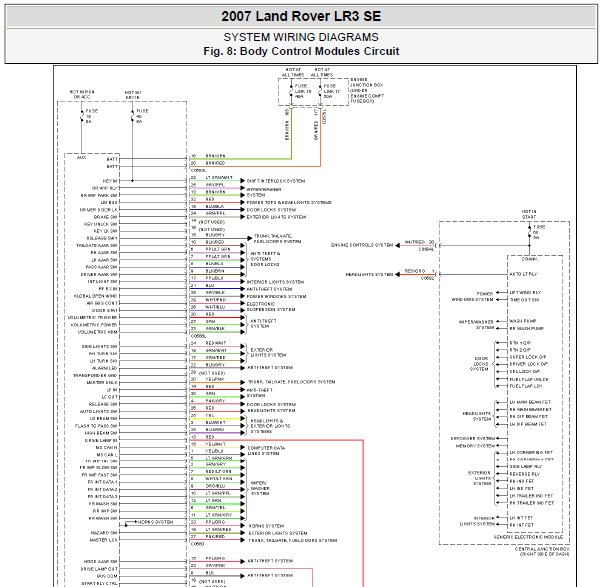Select the 'START RLY CTRL' input label
The height and width of the screenshot is (587, 603).
coord(99,584)
